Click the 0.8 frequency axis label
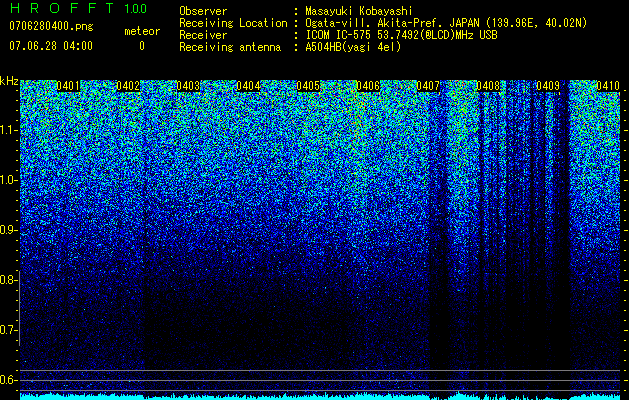Image resolution: width=629 pixels, height=400 pixels. 7,280
